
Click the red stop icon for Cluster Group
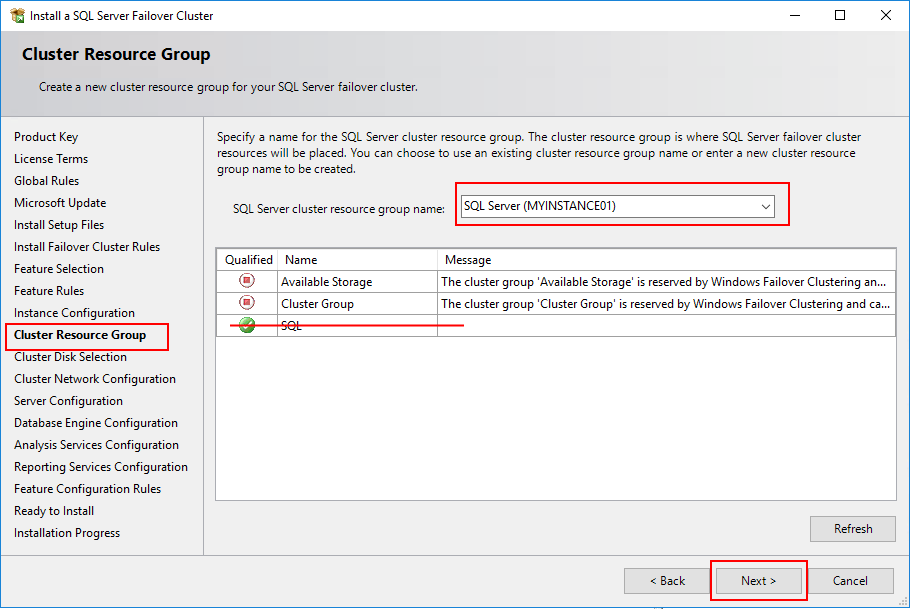247,303
